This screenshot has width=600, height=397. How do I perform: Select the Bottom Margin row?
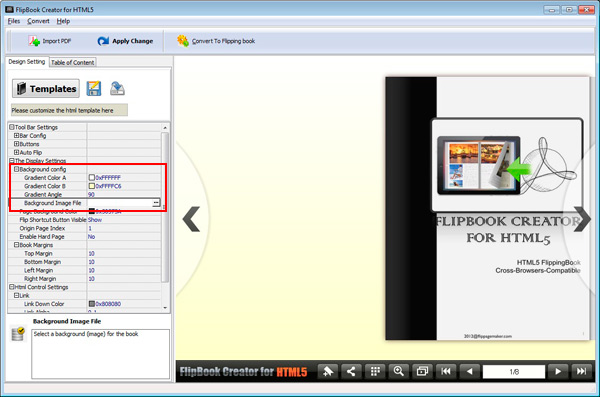point(84,262)
